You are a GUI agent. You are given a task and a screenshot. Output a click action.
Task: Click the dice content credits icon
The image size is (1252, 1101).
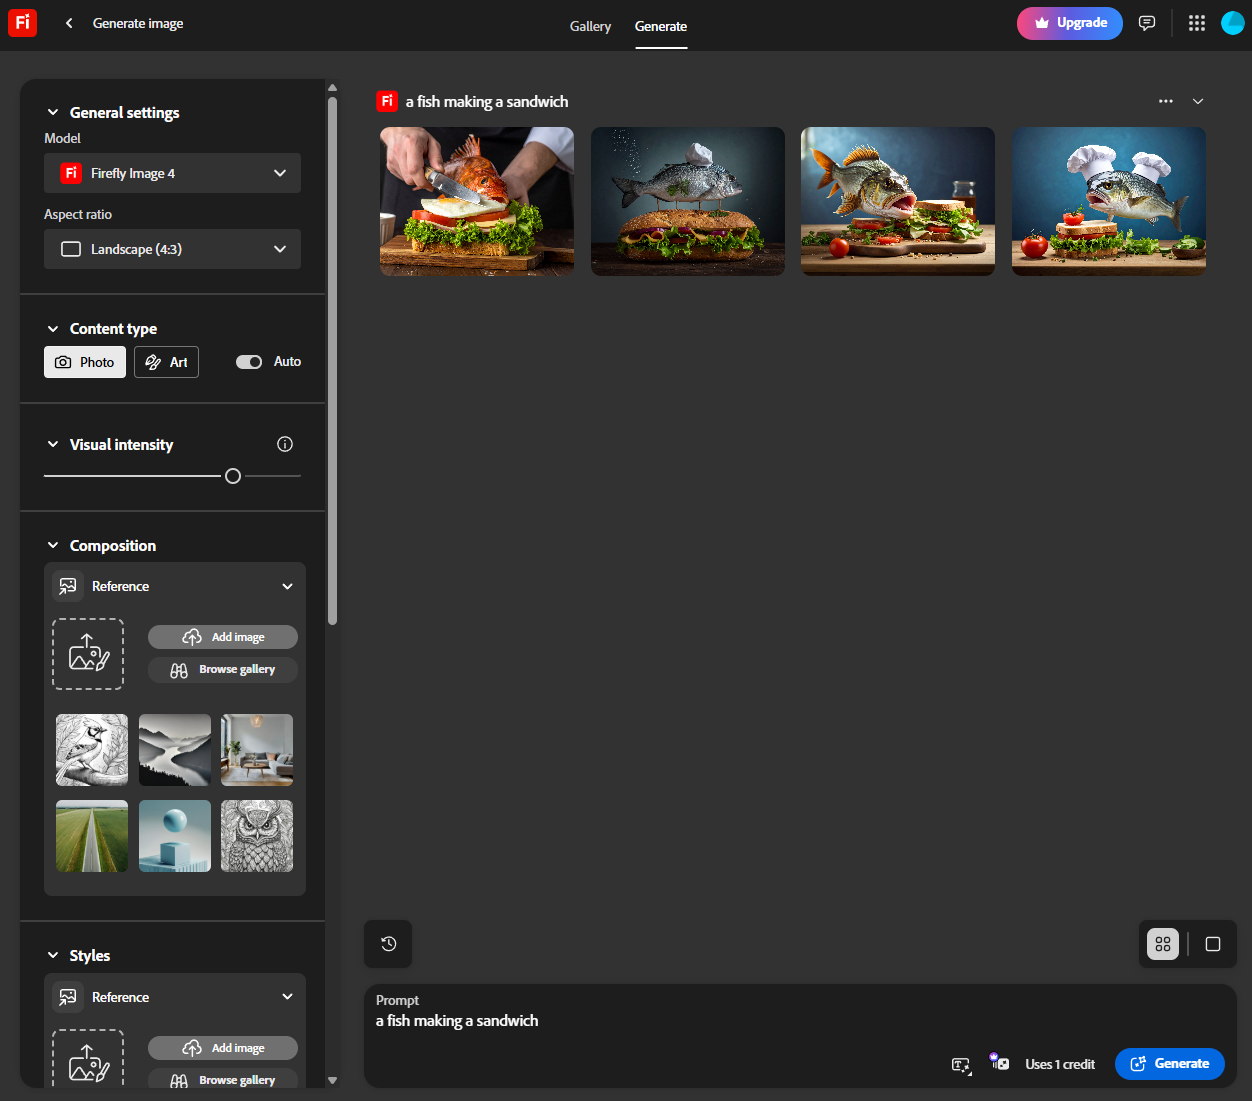coord(999,1063)
